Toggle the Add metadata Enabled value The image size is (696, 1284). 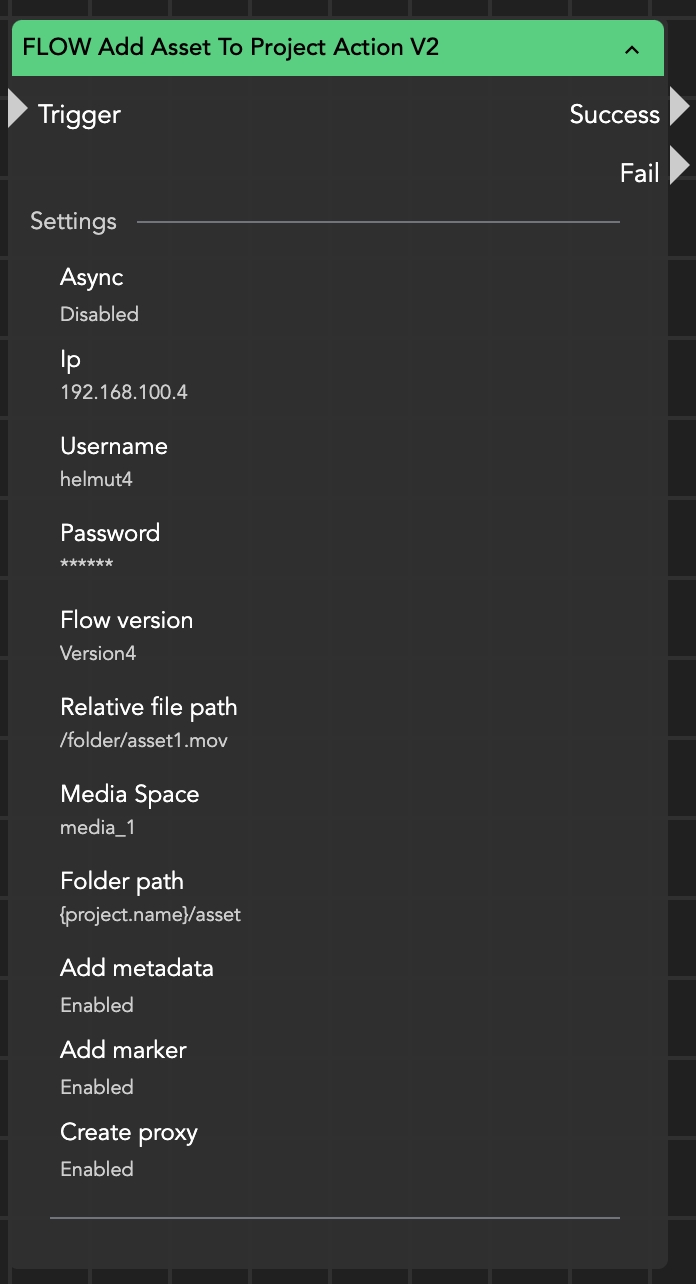97,1005
